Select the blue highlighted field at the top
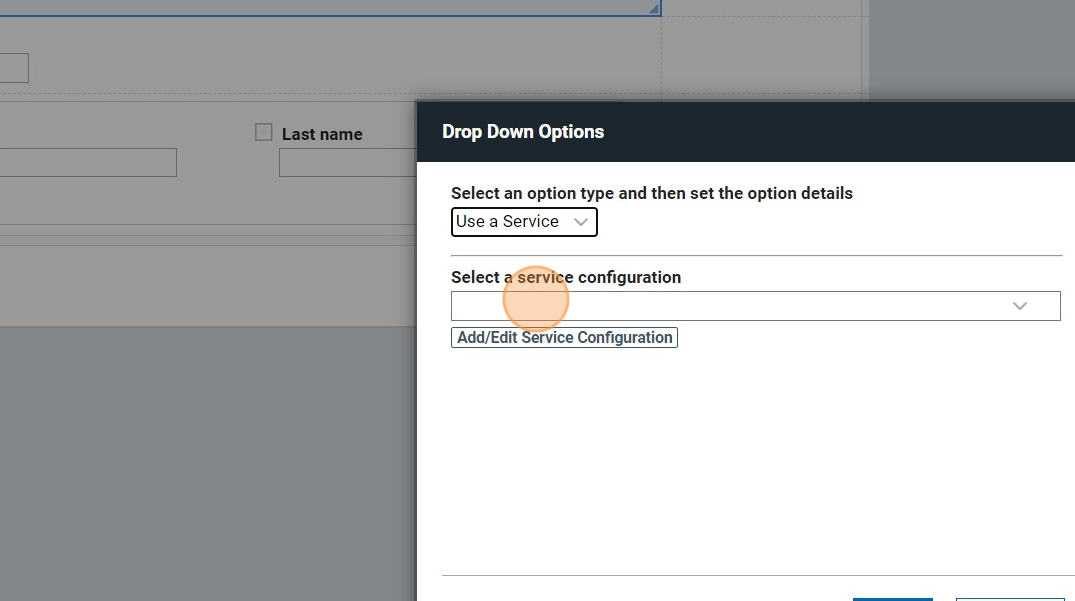 coord(330,8)
